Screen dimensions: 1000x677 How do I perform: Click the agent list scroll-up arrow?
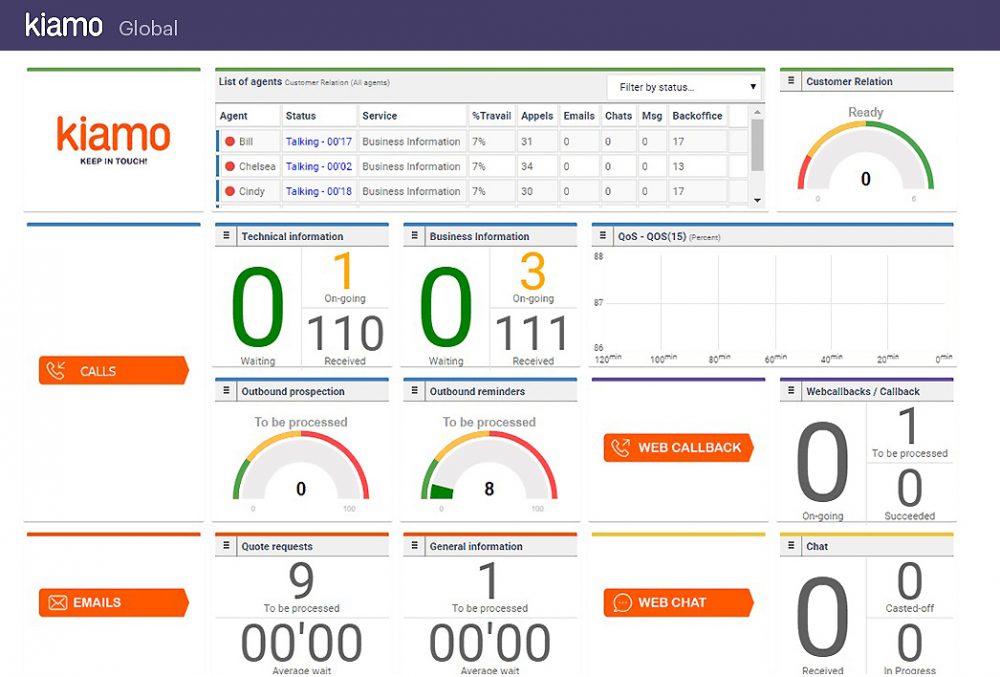(x=757, y=112)
